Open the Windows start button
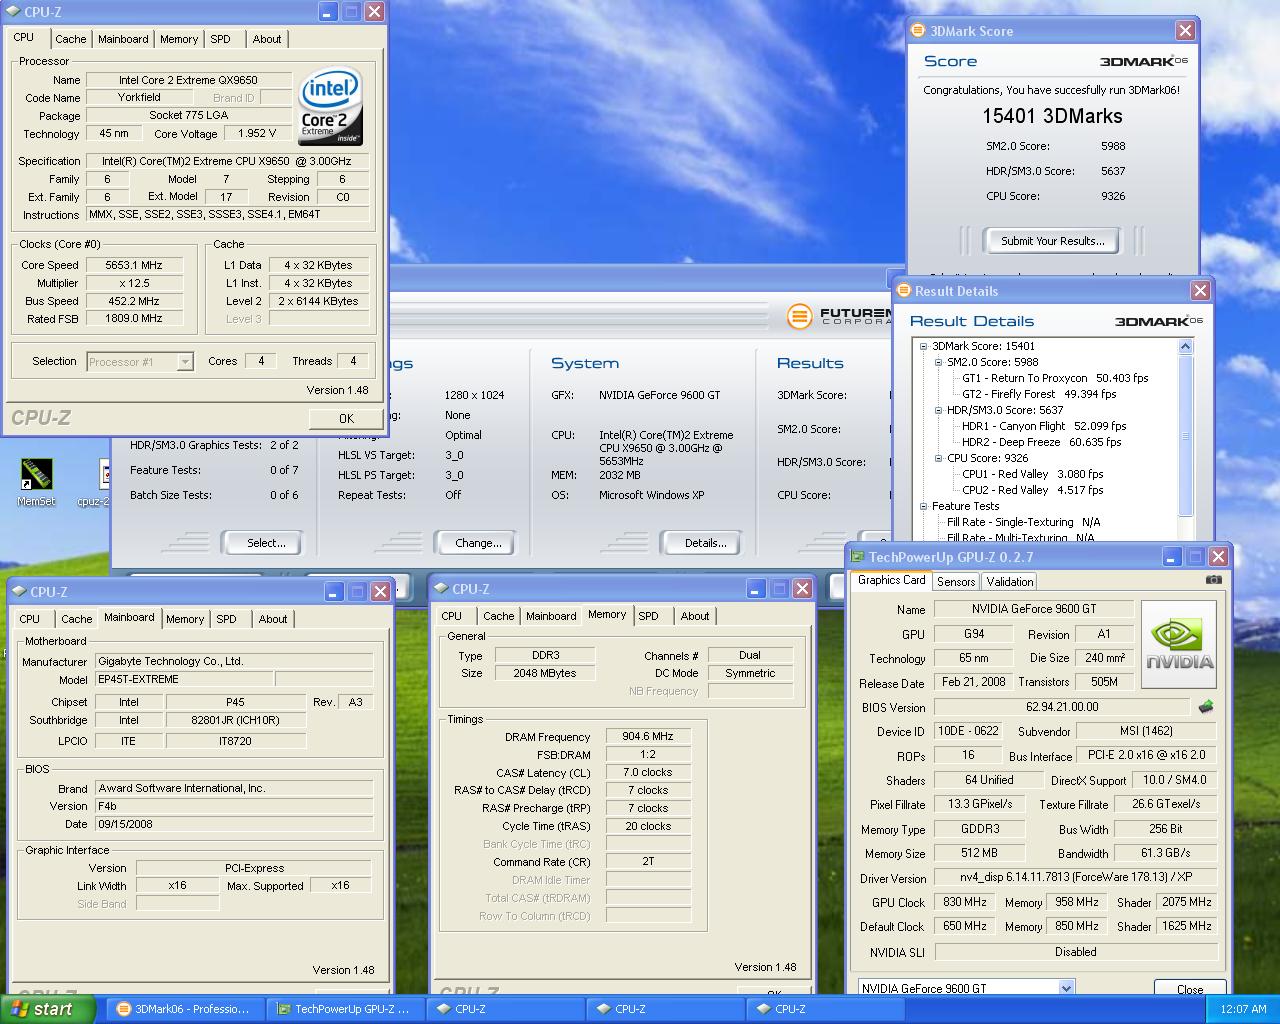The image size is (1280, 1024). click(x=48, y=1009)
